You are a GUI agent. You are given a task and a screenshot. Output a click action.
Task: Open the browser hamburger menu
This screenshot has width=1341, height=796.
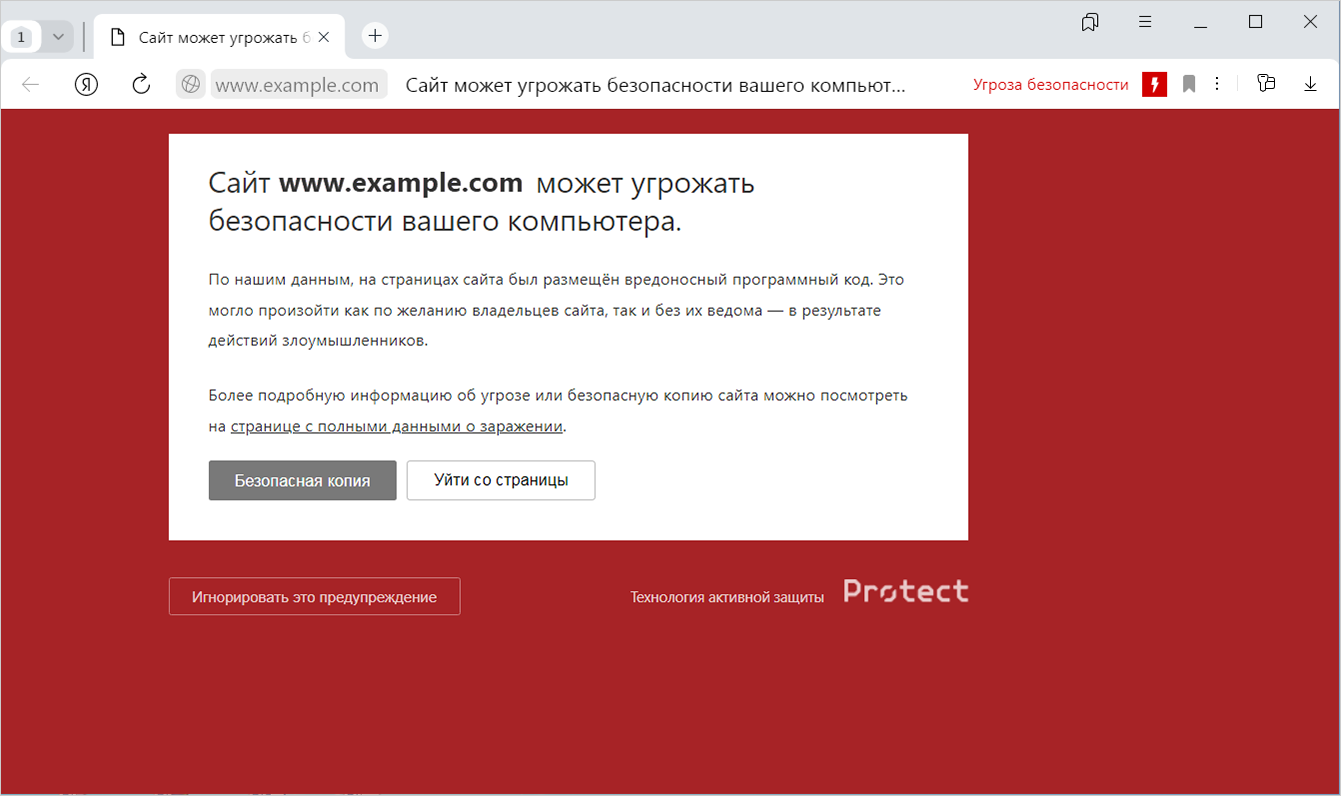(1146, 22)
